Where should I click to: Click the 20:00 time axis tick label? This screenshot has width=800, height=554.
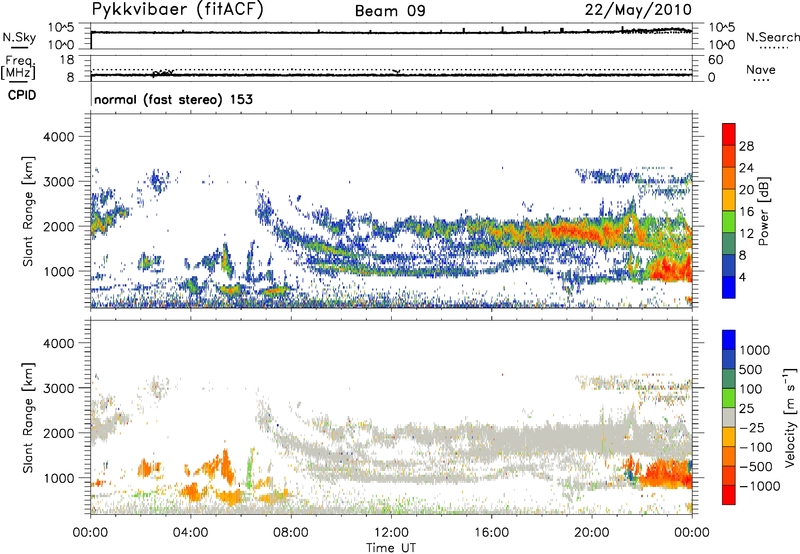click(x=591, y=533)
